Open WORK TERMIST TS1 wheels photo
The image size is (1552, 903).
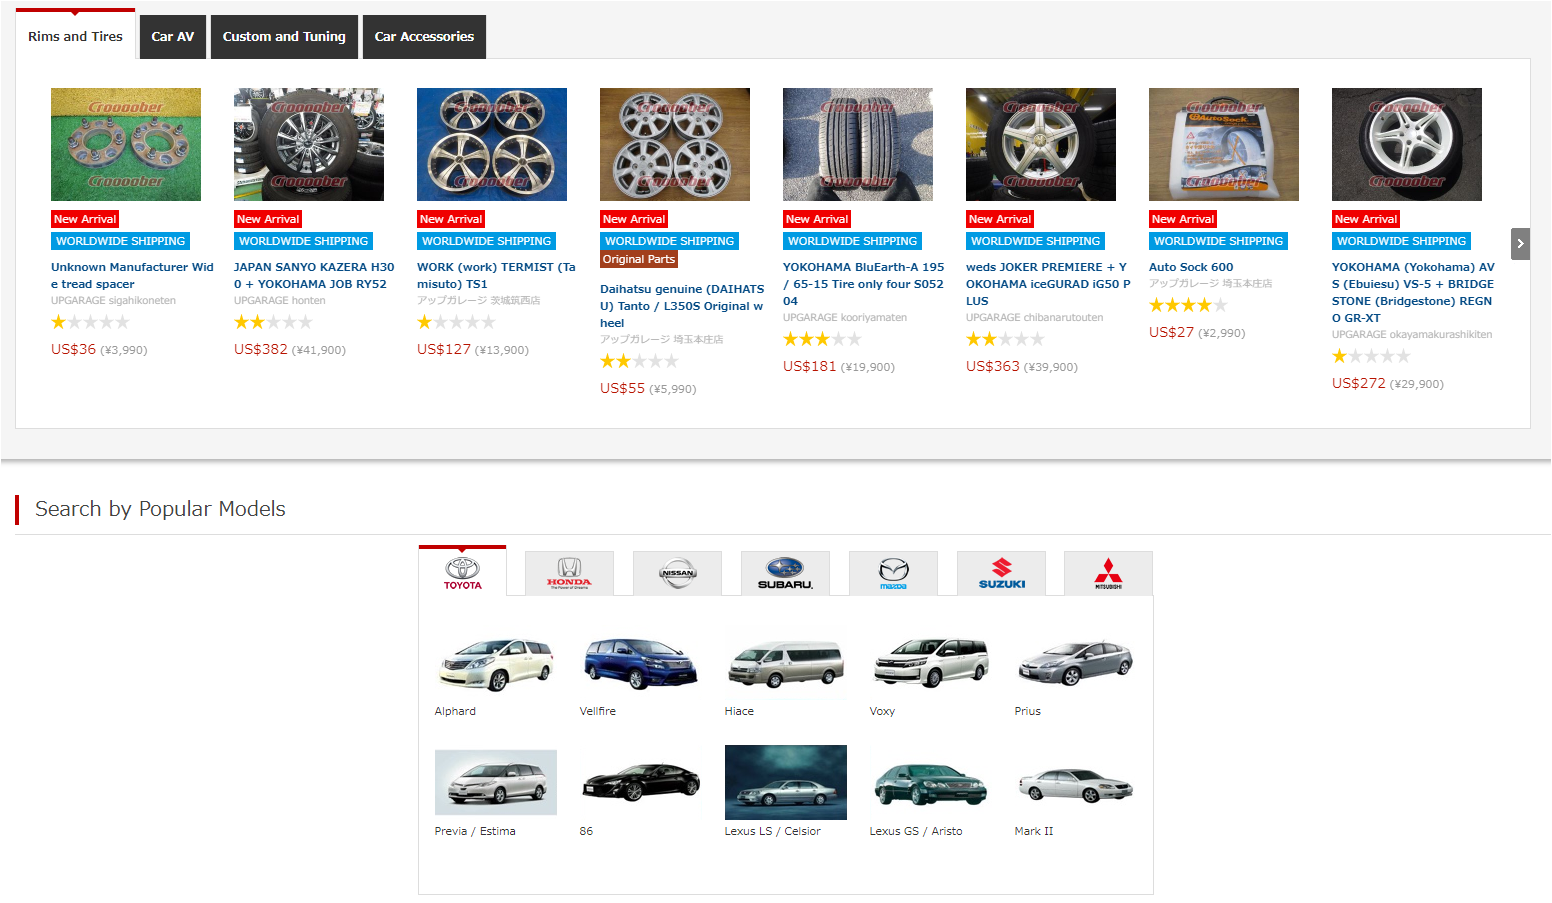(x=492, y=144)
